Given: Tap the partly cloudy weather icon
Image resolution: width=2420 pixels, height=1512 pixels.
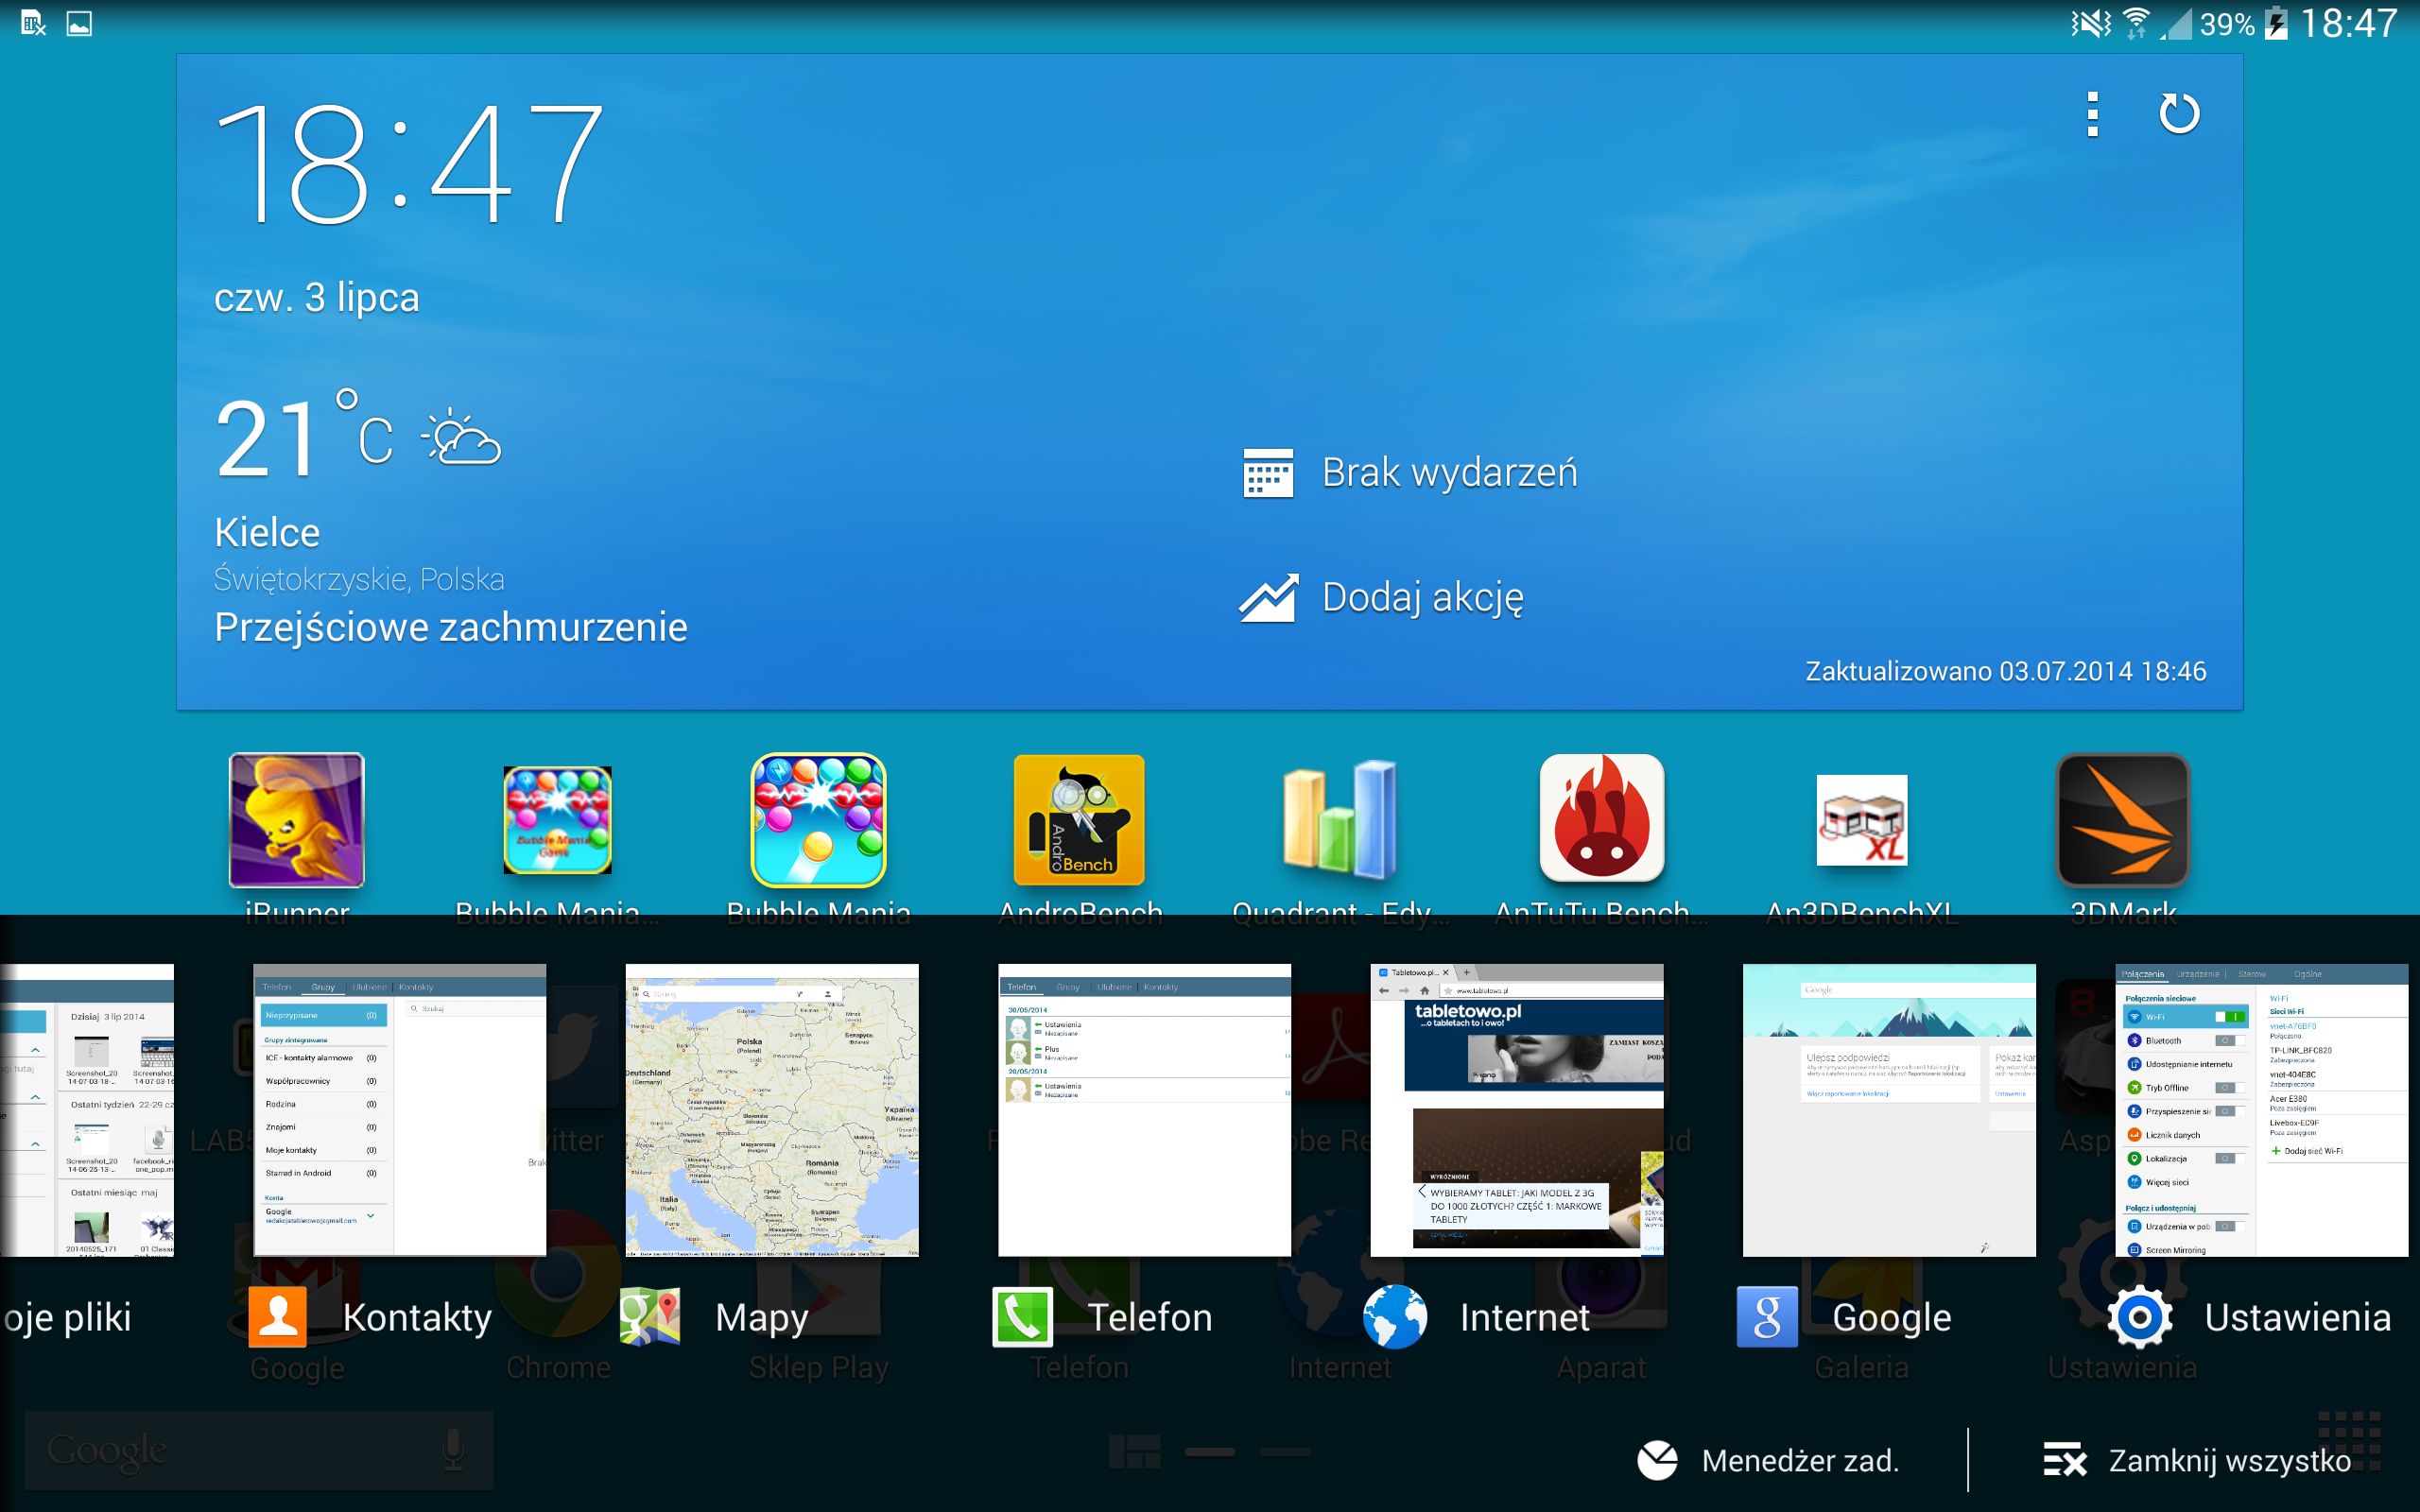Looking at the screenshot, I should 461,437.
